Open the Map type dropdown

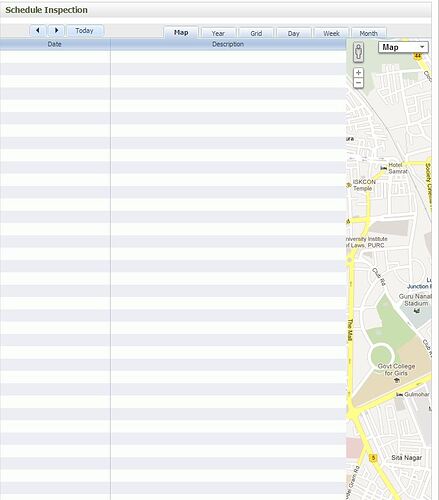pos(403,47)
